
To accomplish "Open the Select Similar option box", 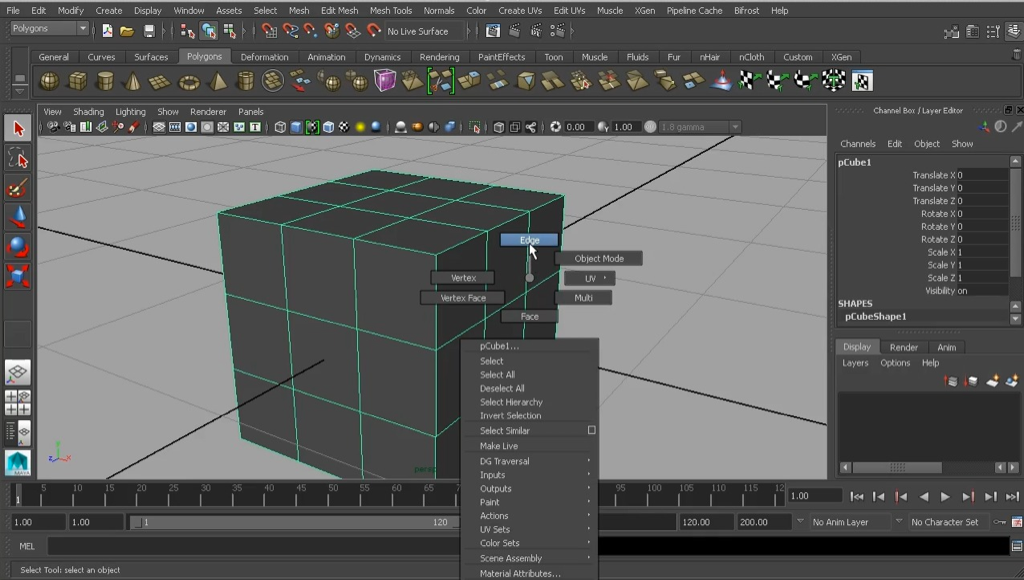I will (591, 430).
